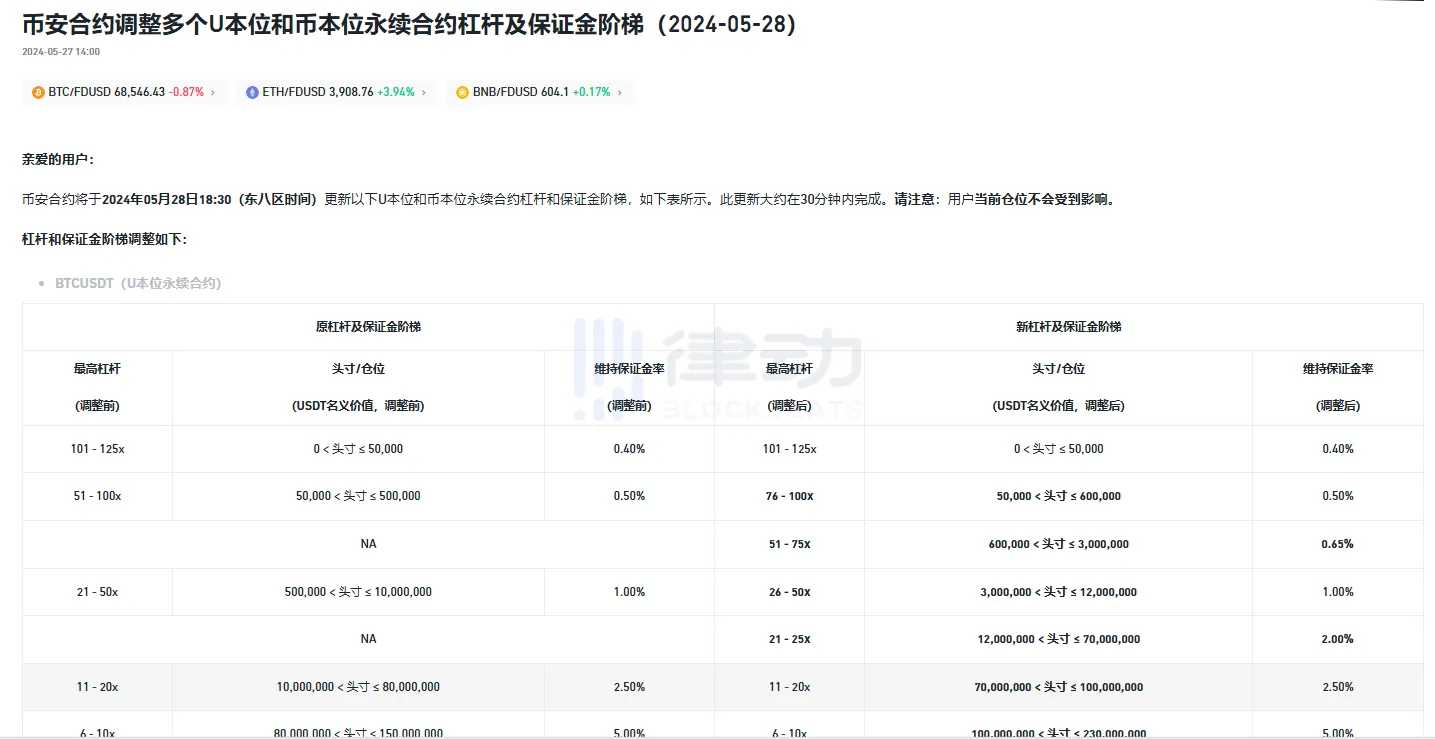Click the green +3.94% price change
Screen dimensions: 1435x739
tap(396, 92)
